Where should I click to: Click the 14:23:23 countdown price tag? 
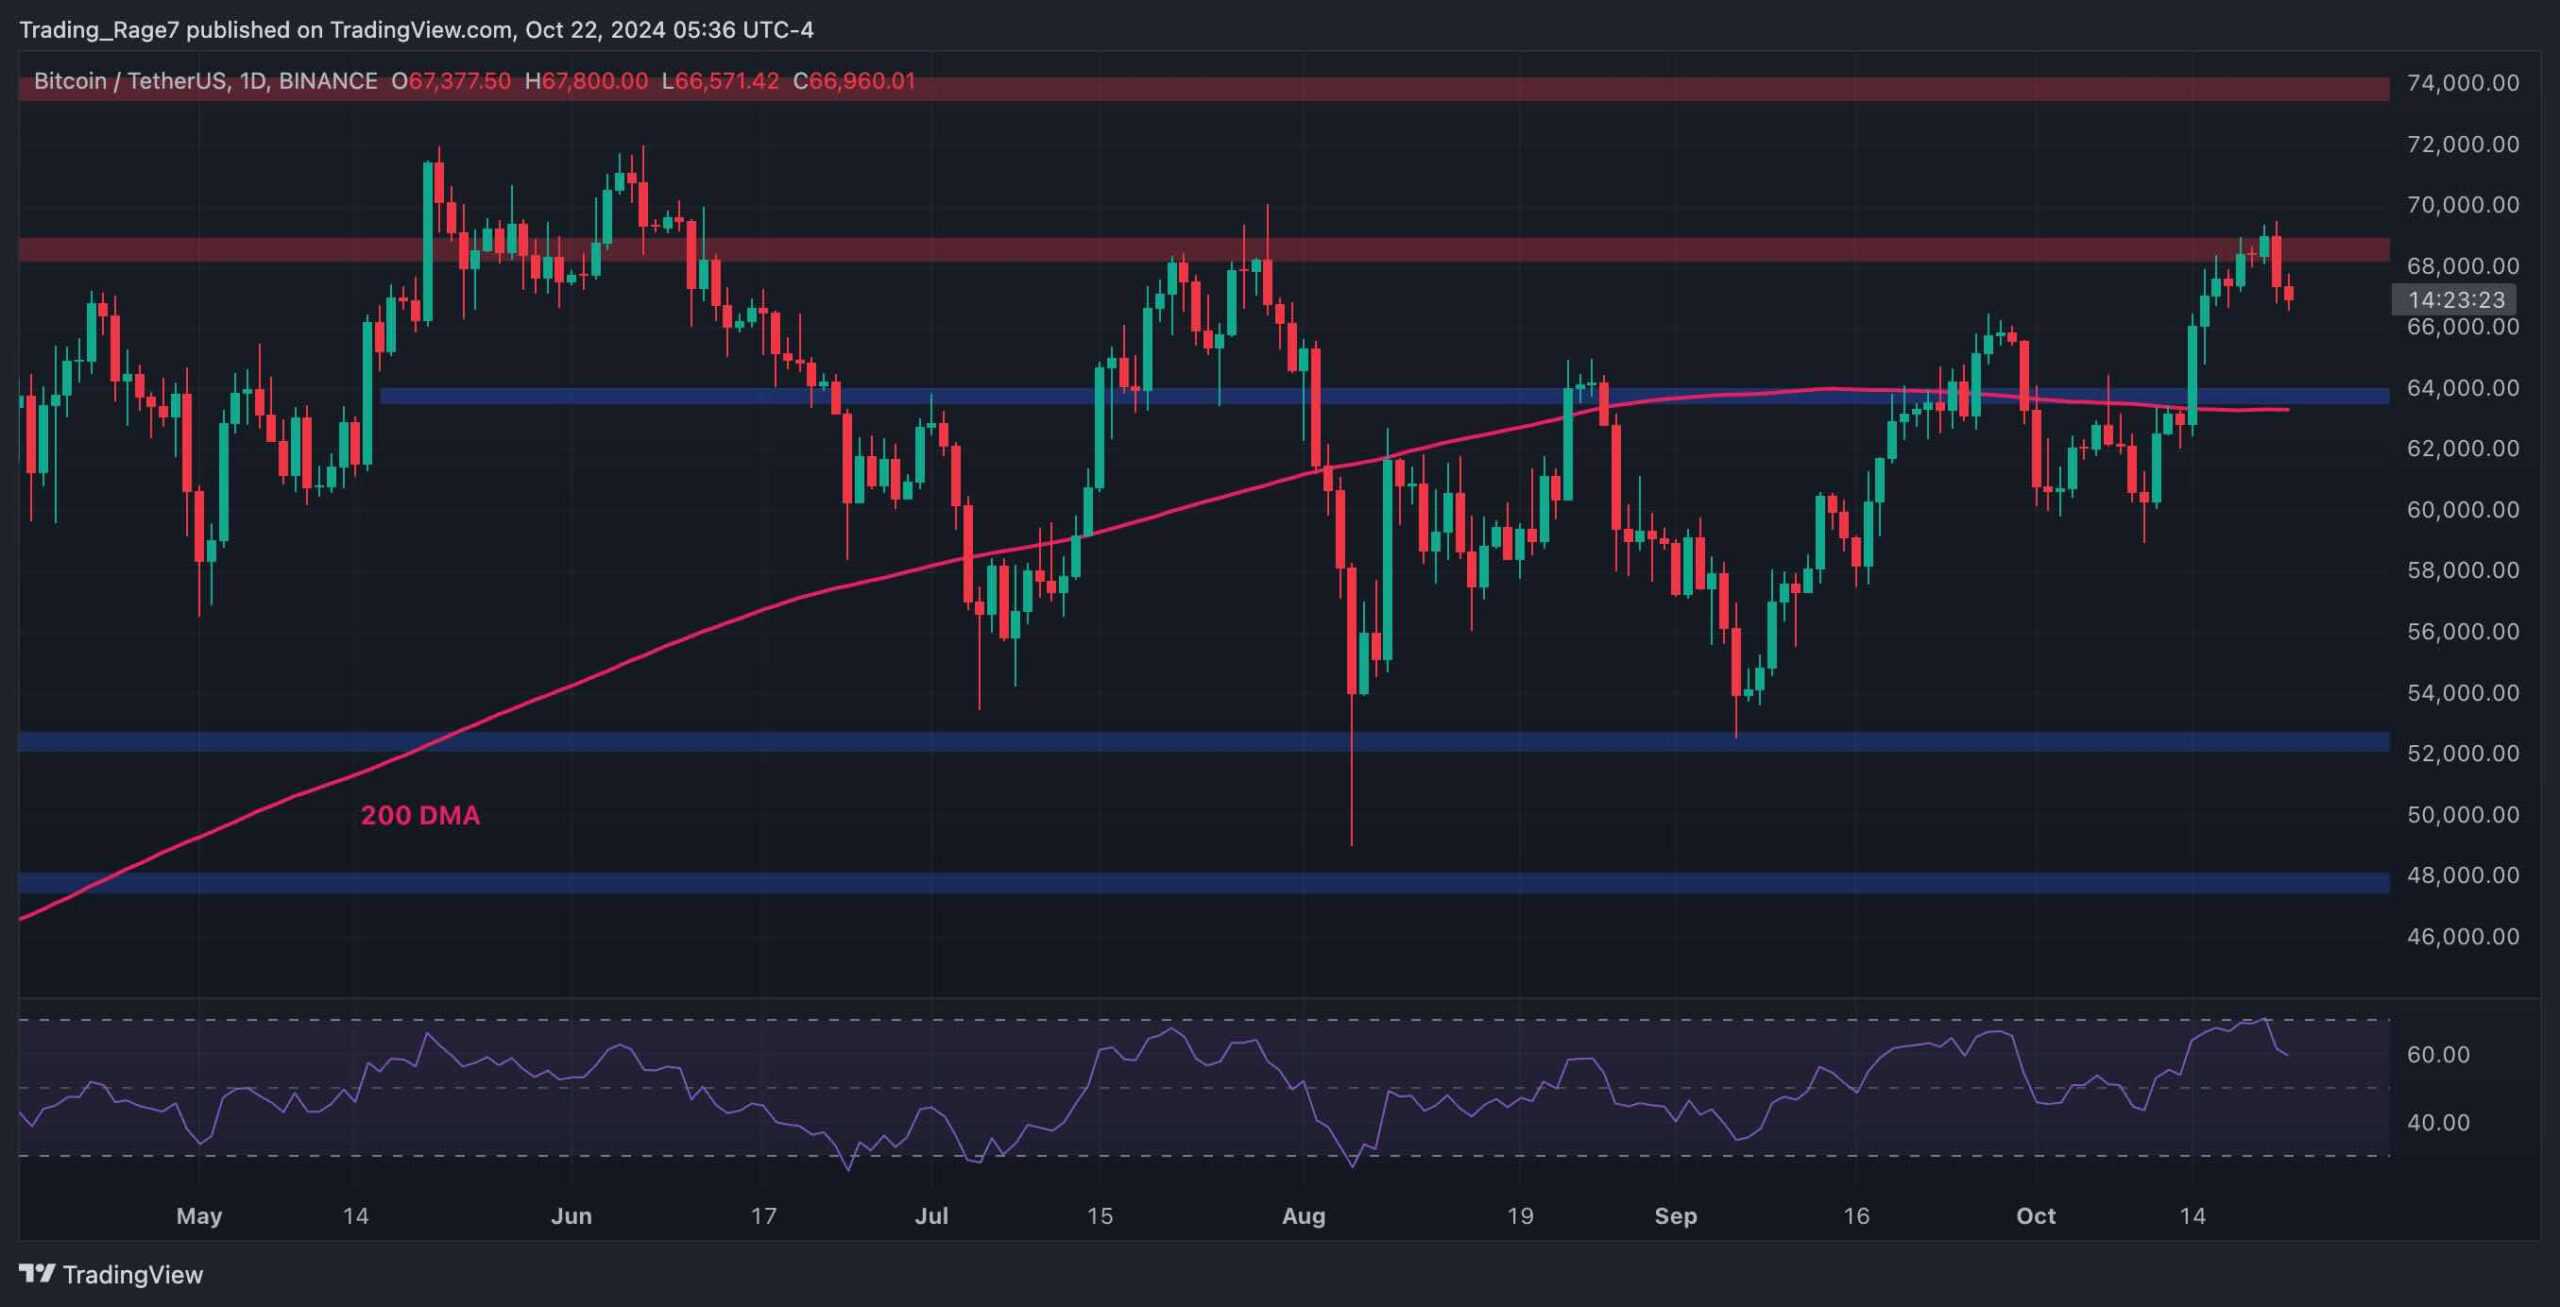point(2456,299)
